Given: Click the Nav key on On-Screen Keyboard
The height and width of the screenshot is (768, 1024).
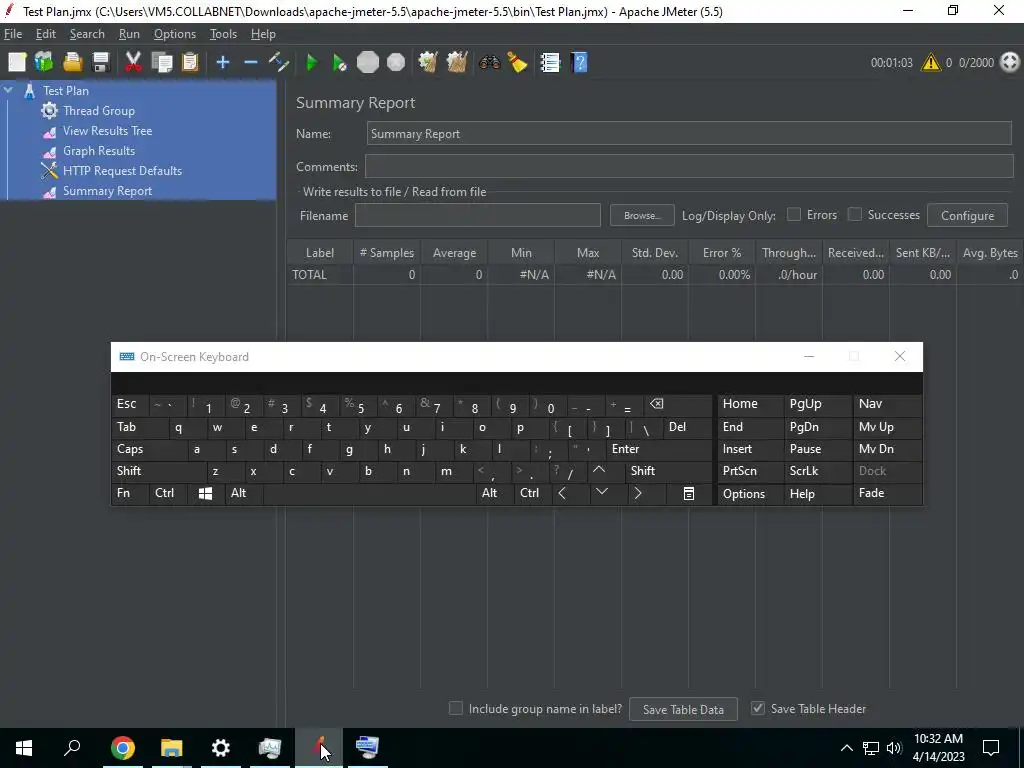Looking at the screenshot, I should 888,404.
